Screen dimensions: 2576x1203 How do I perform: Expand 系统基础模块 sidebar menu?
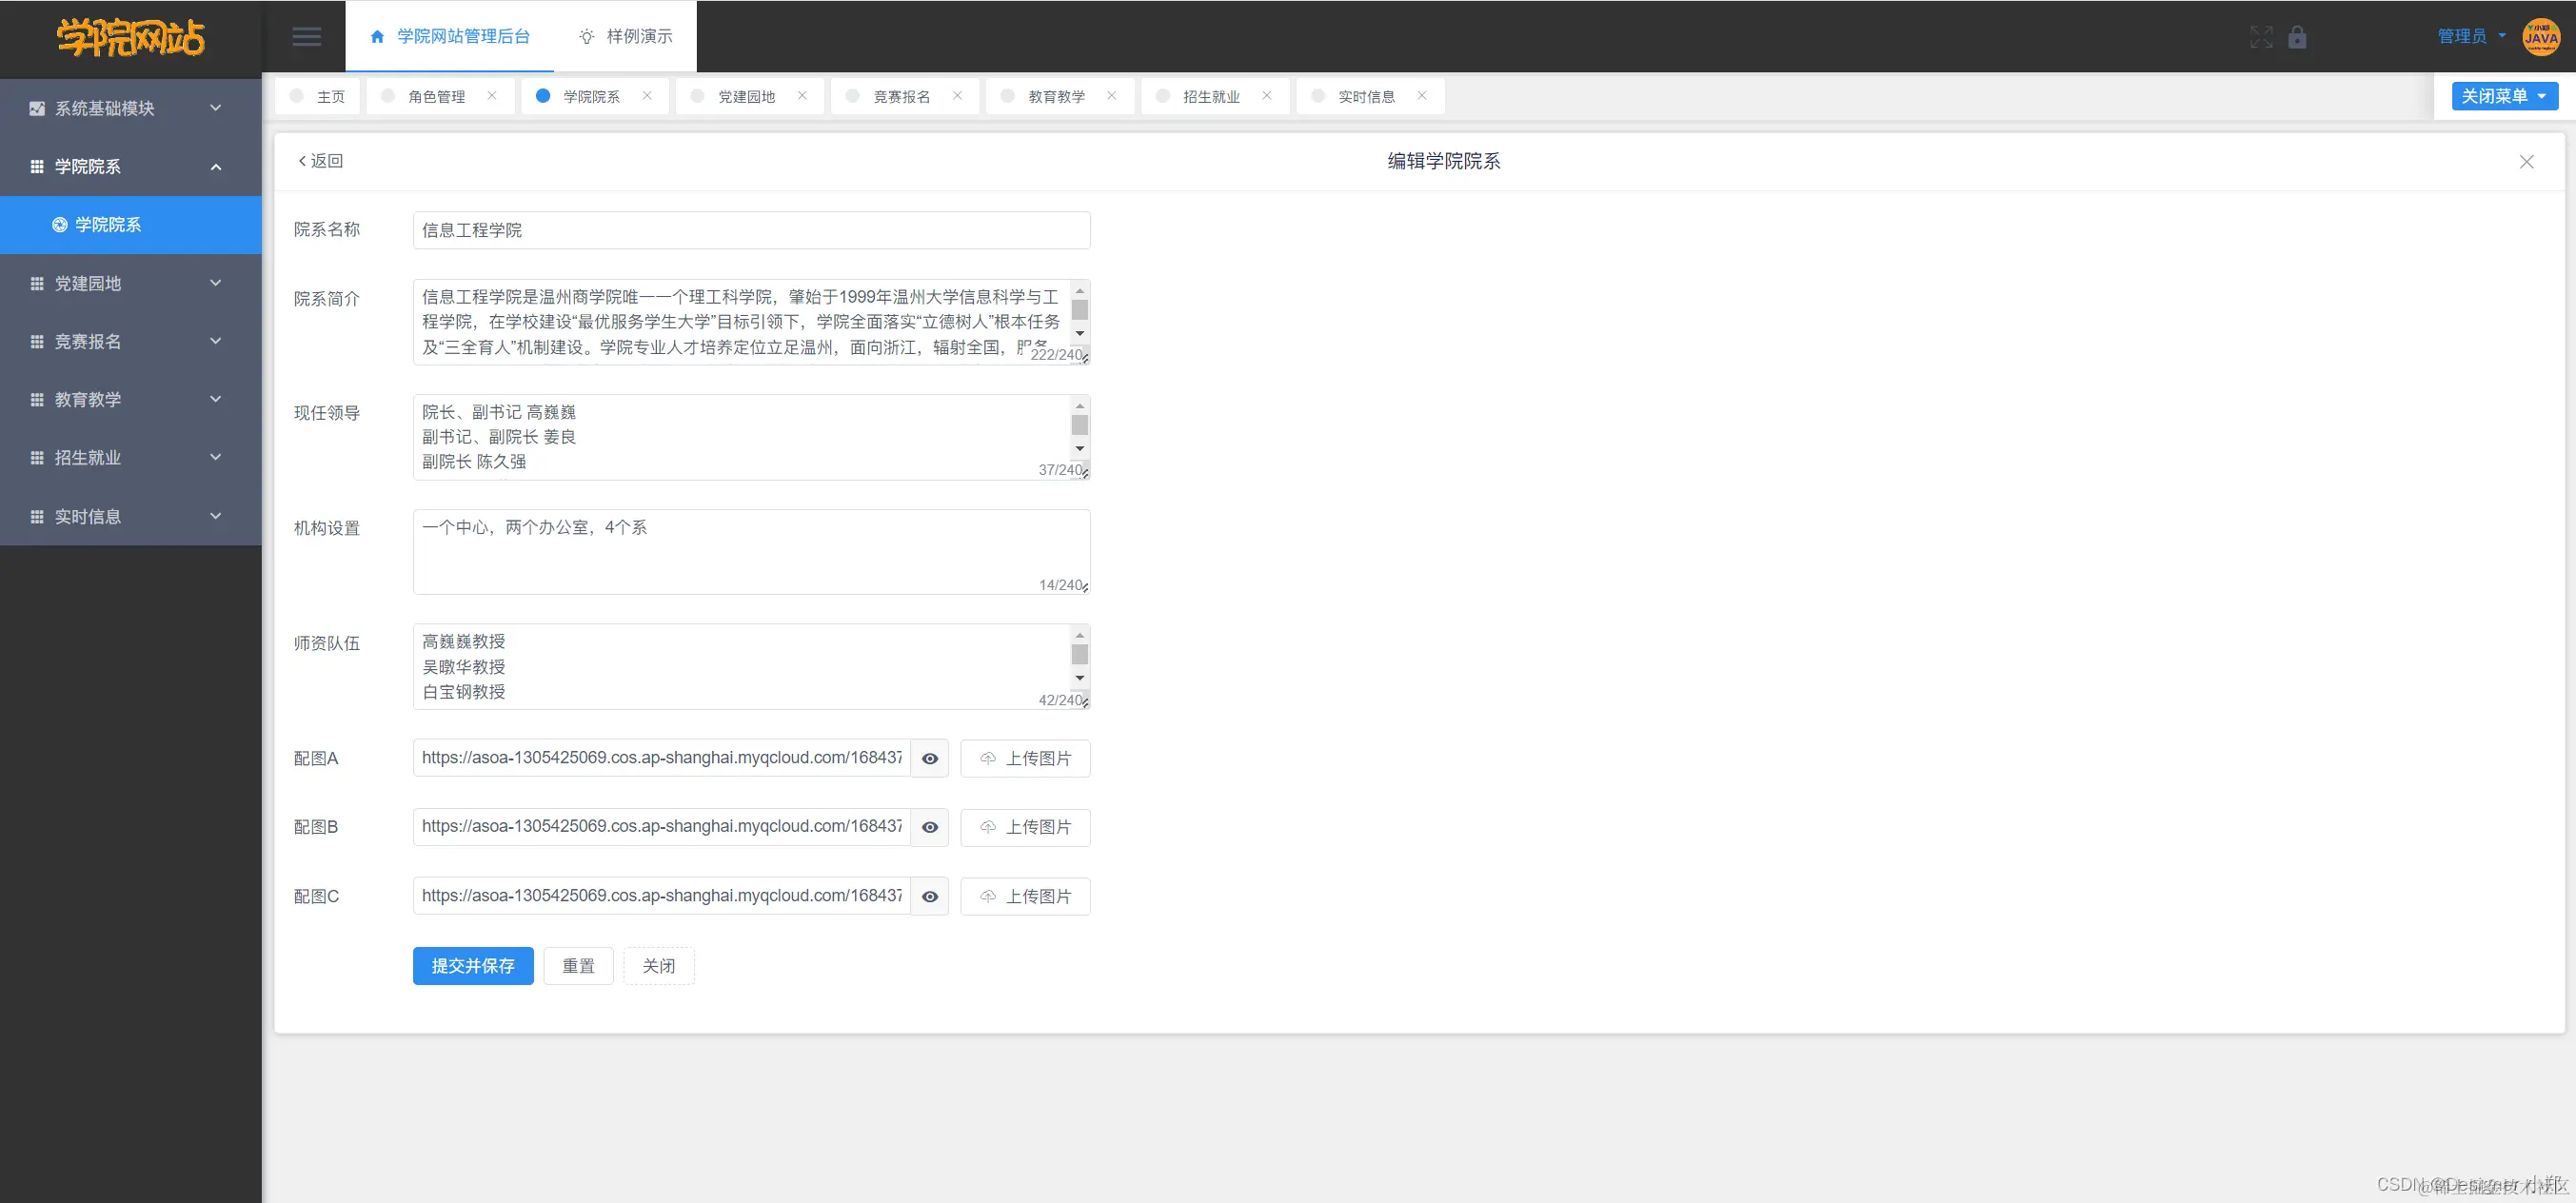(130, 108)
